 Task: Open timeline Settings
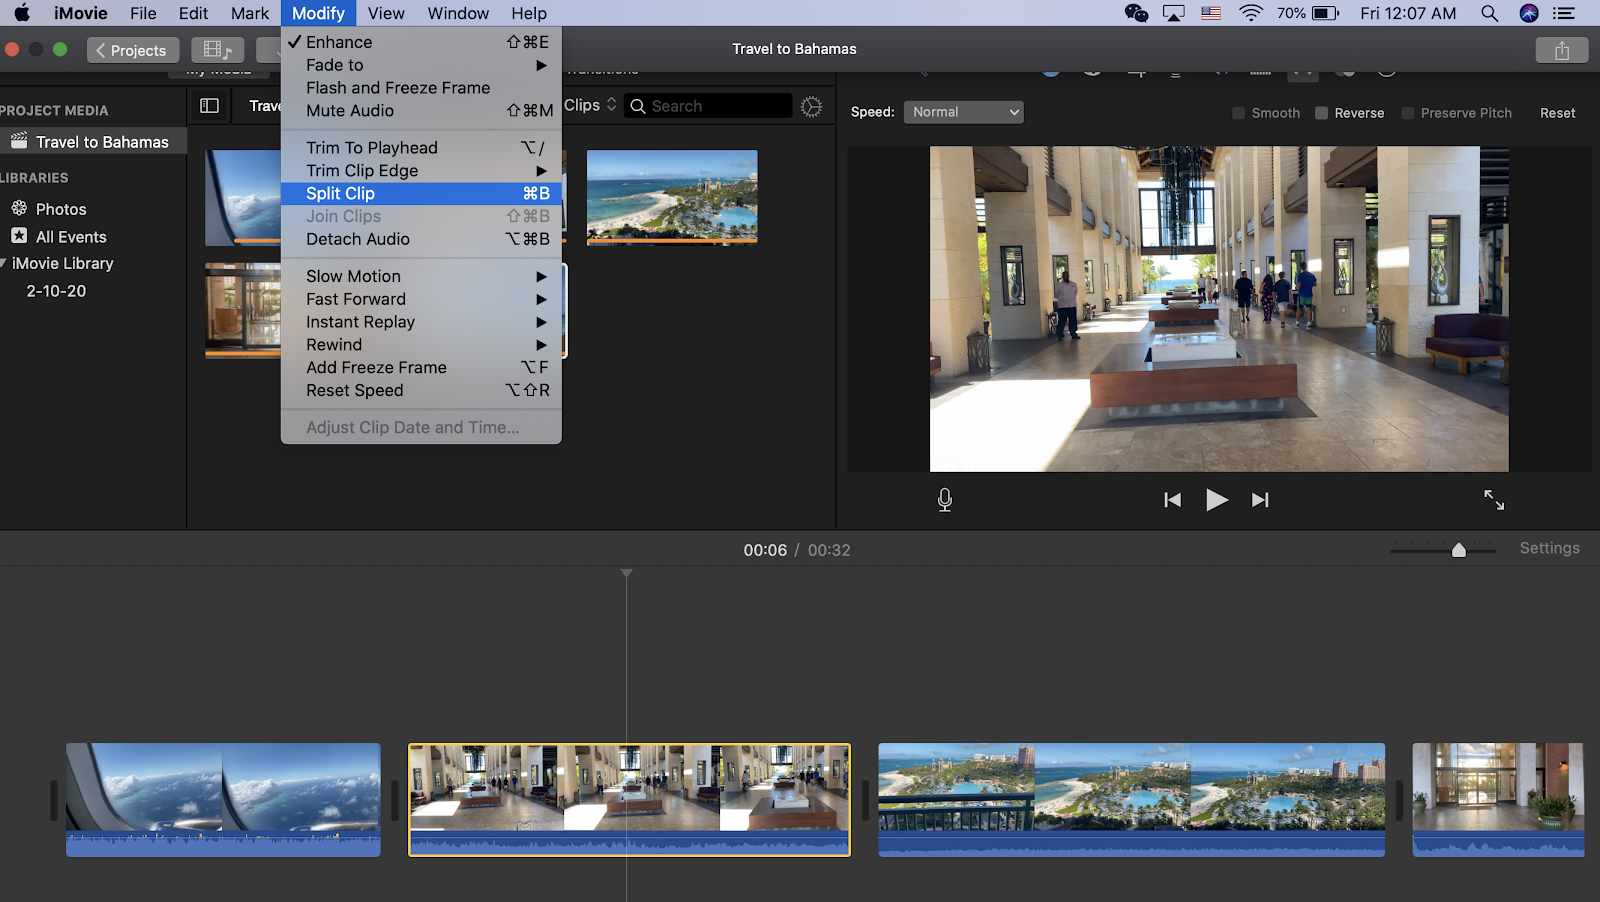(x=1549, y=548)
